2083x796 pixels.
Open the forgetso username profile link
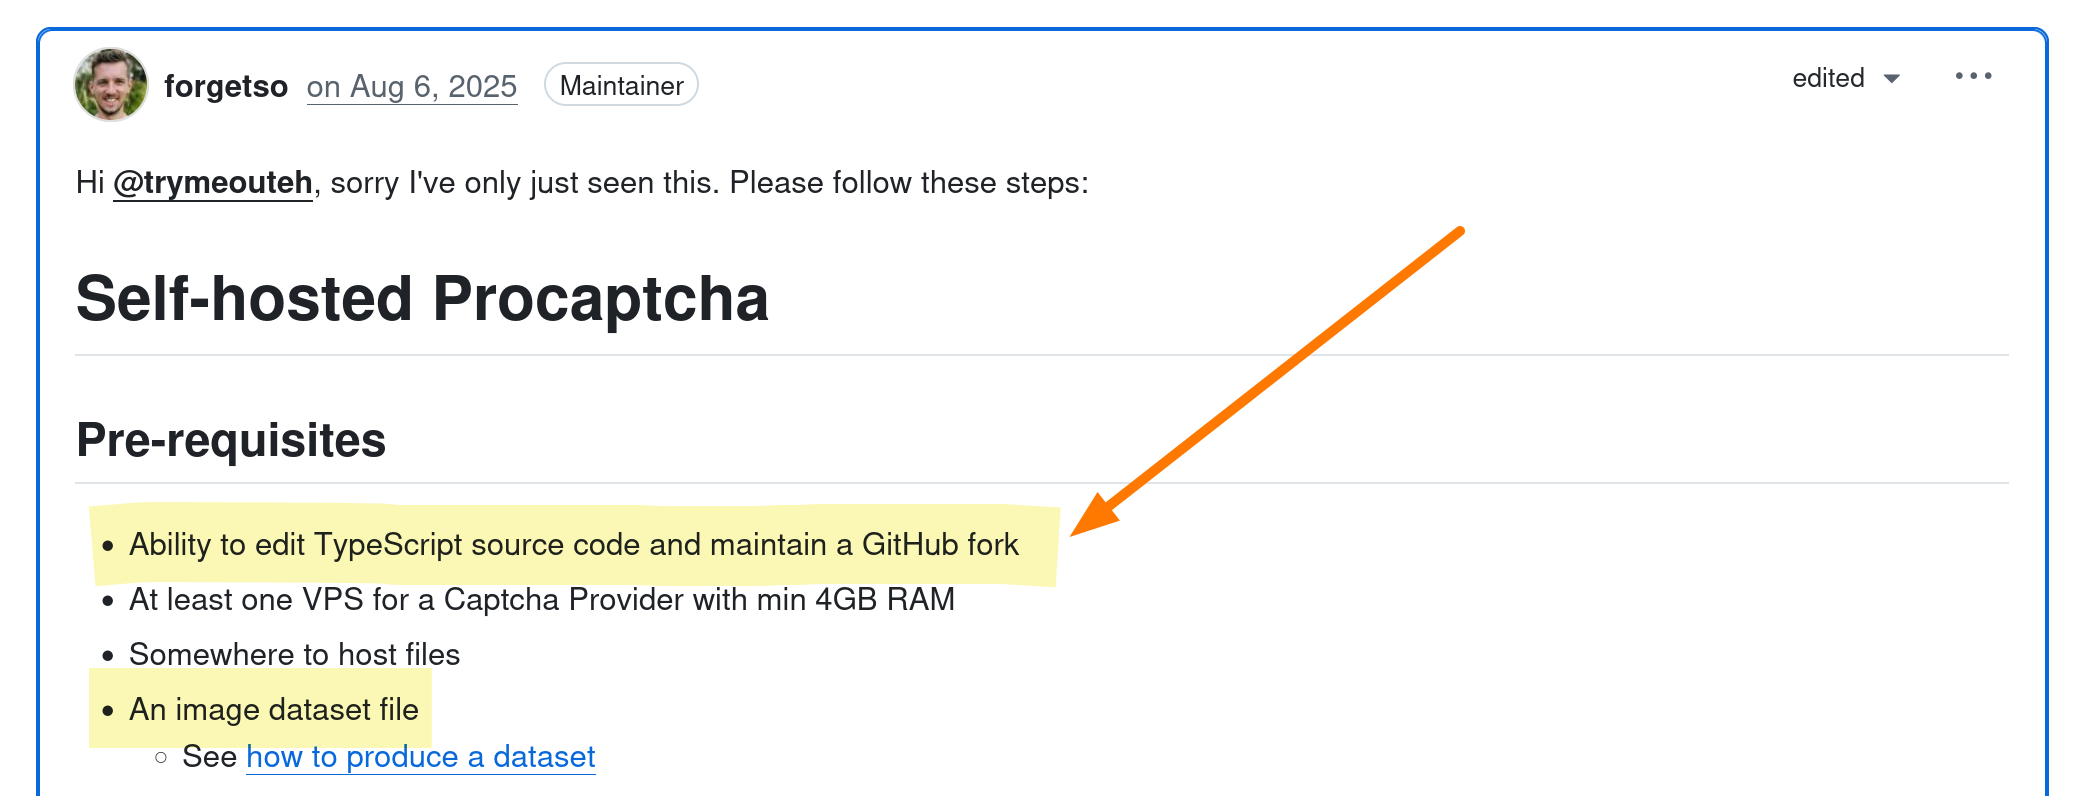[x=226, y=87]
